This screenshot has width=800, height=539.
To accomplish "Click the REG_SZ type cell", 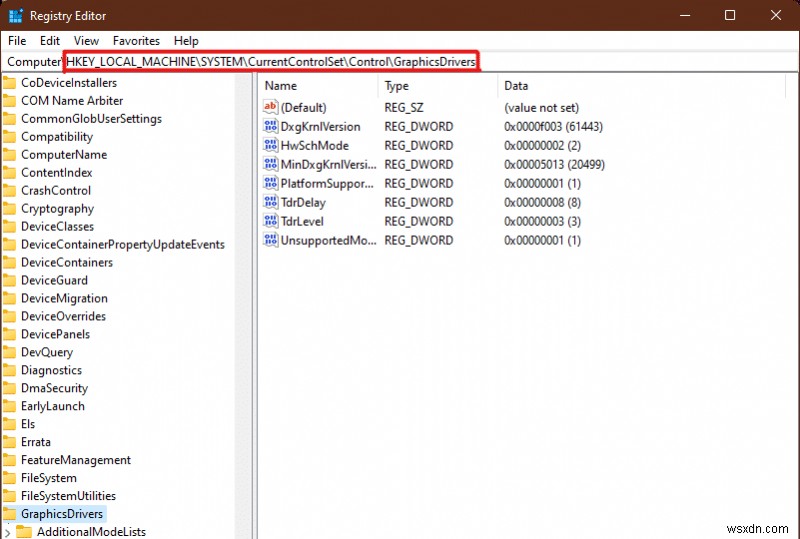I will pyautogui.click(x=404, y=108).
